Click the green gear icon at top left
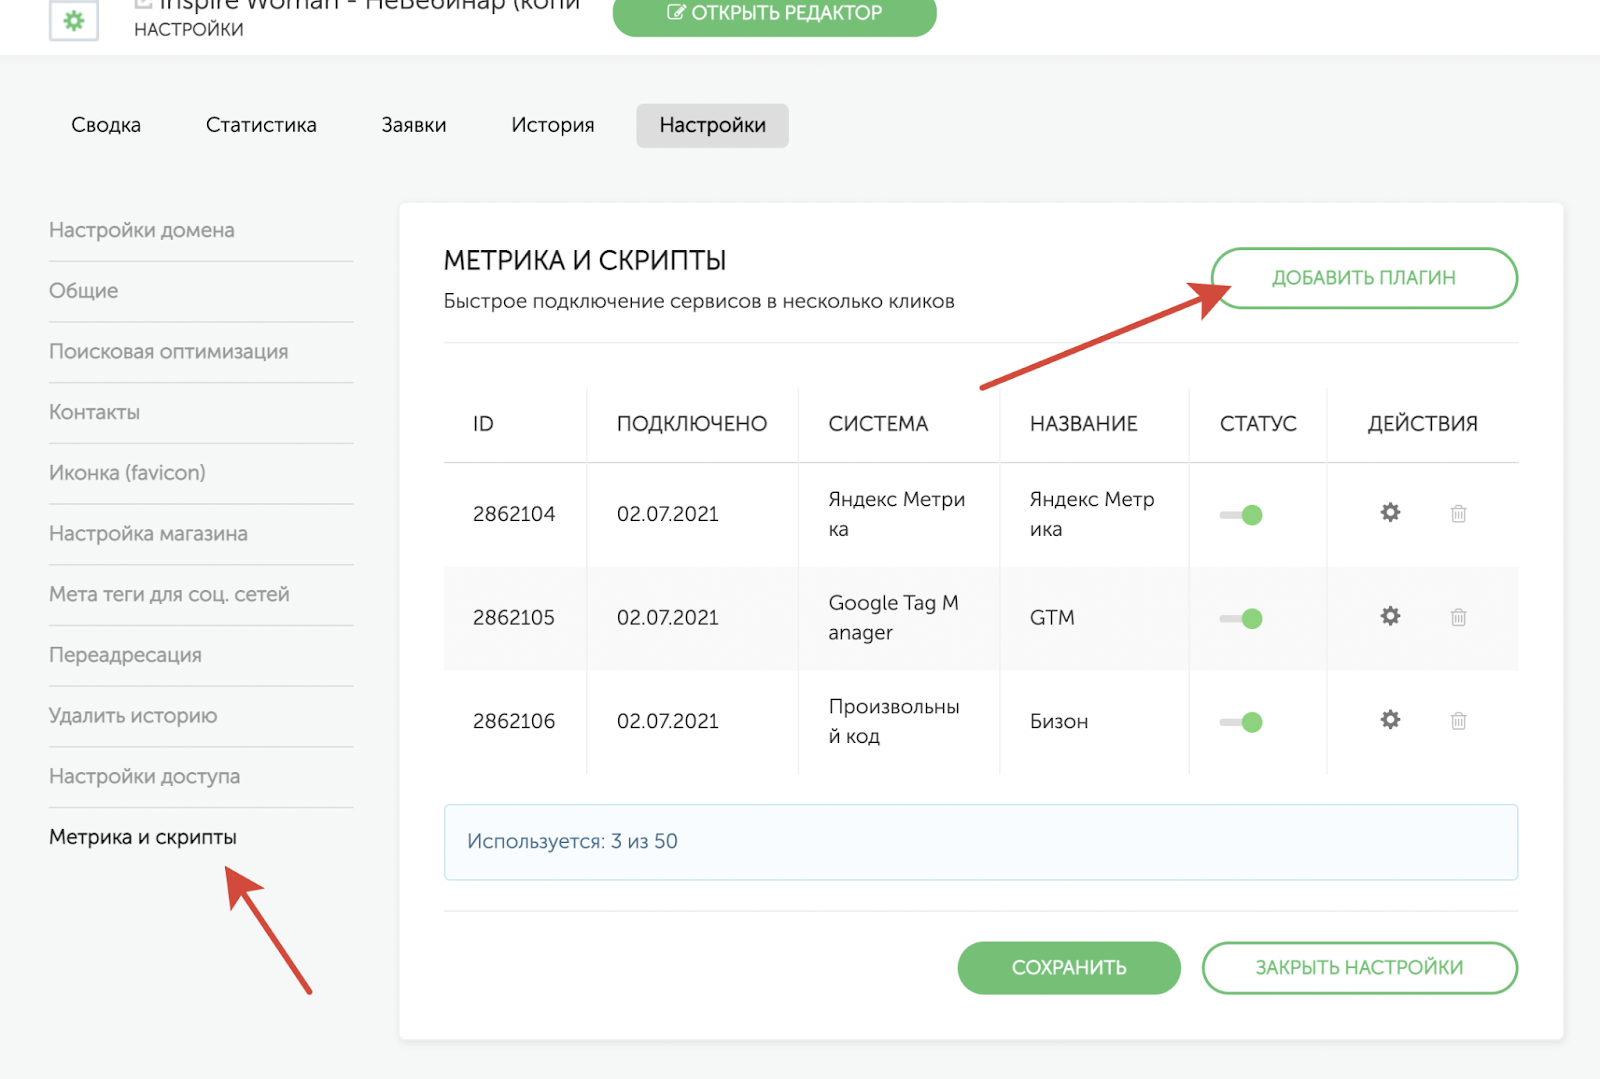Viewport: 1600px width, 1079px height. click(x=74, y=20)
